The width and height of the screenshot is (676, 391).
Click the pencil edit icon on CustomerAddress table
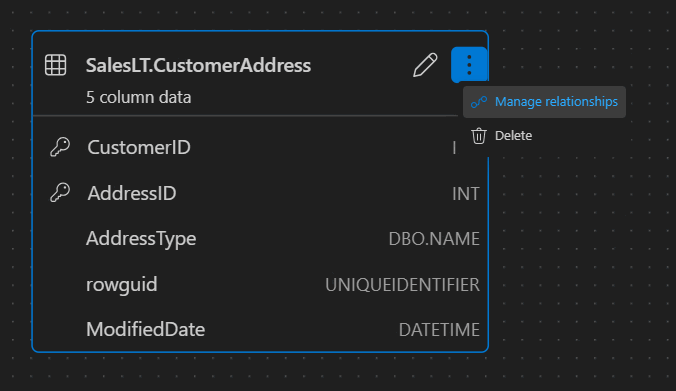425,65
